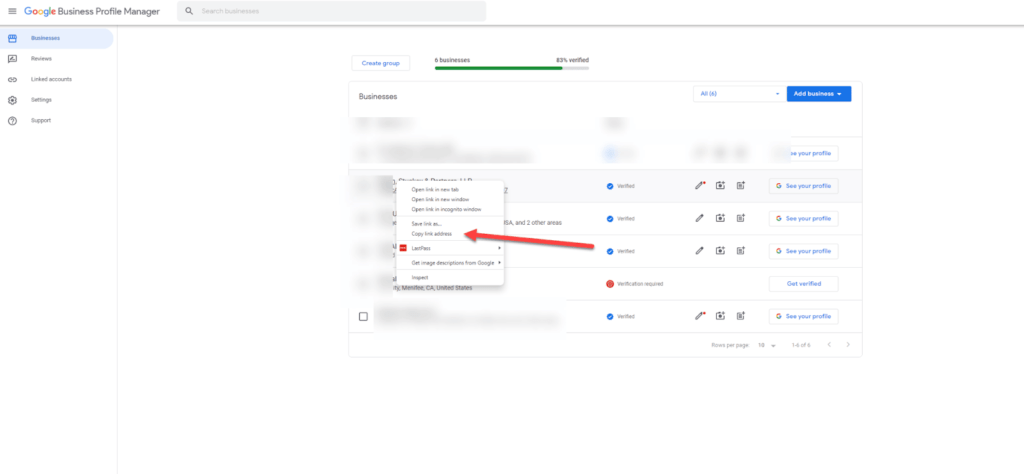This screenshot has height=474, width=1024.
Task: Click the edit pencil icon in the last row
Action: pyautogui.click(x=700, y=316)
